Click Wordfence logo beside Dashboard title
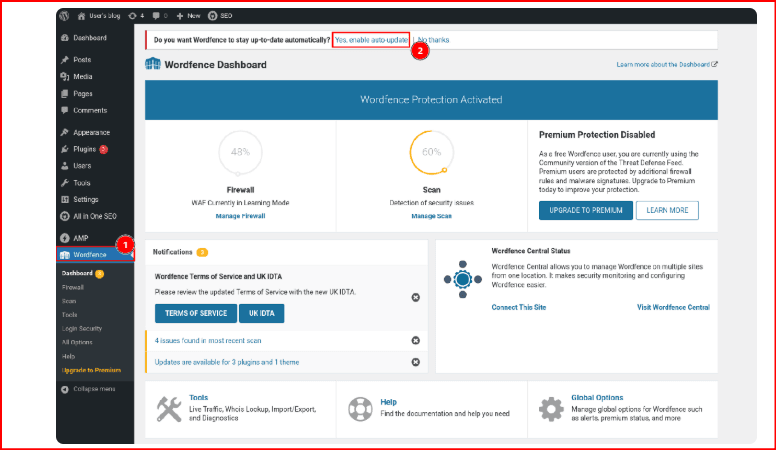 click(153, 64)
